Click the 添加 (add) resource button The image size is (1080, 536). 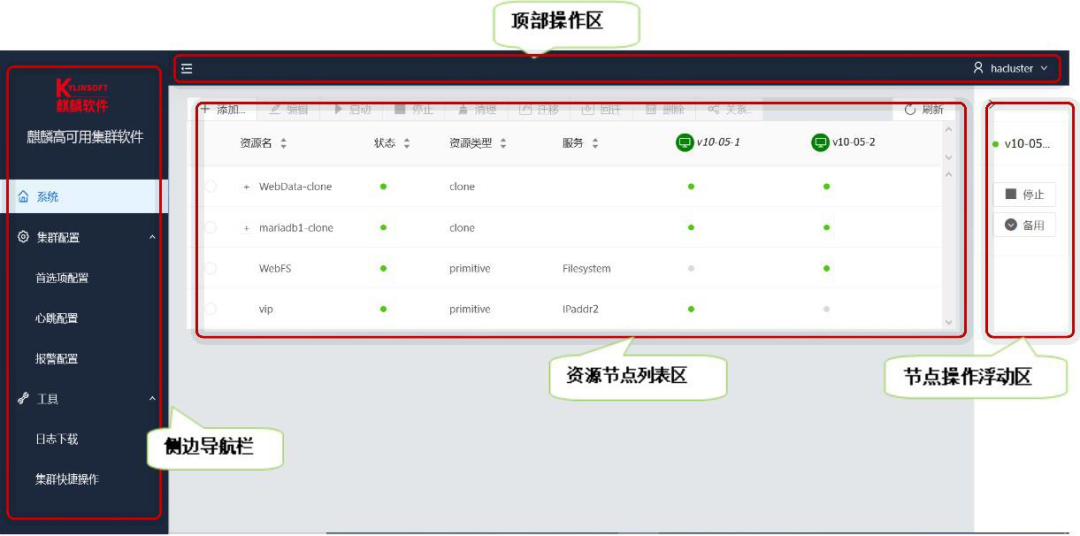[x=224, y=109]
